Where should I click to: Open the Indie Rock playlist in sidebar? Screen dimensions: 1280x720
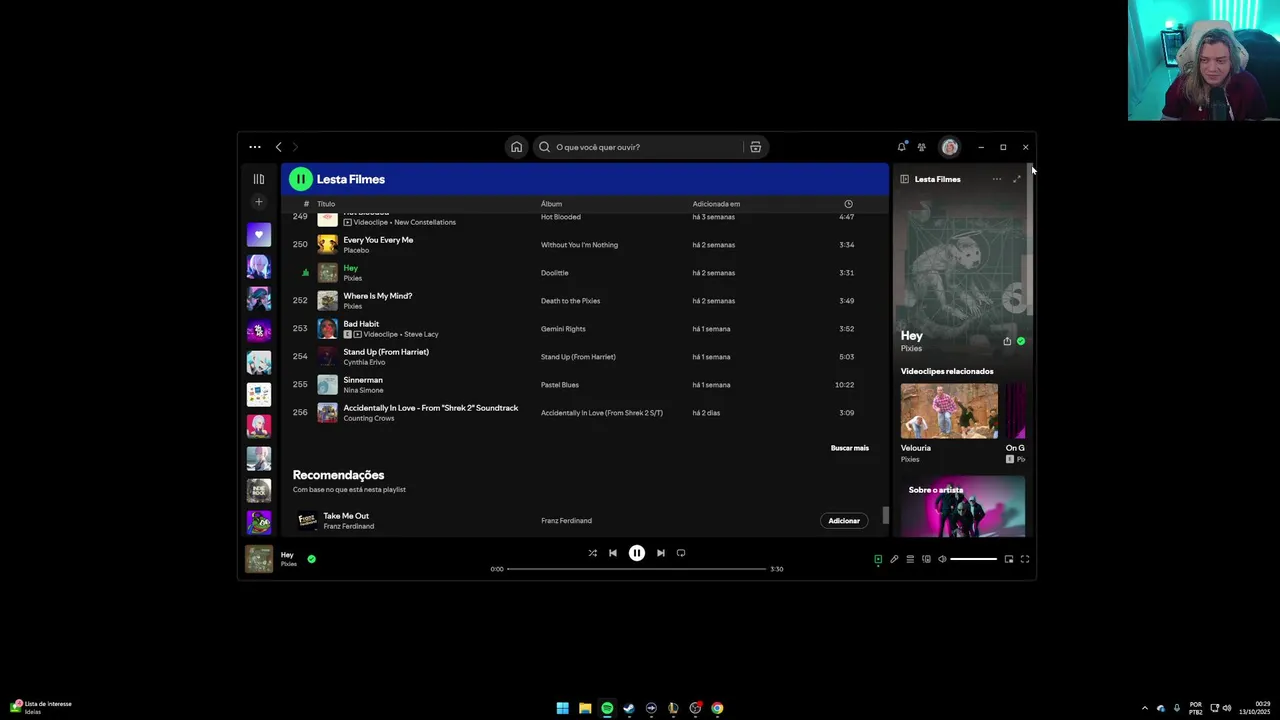click(259, 490)
